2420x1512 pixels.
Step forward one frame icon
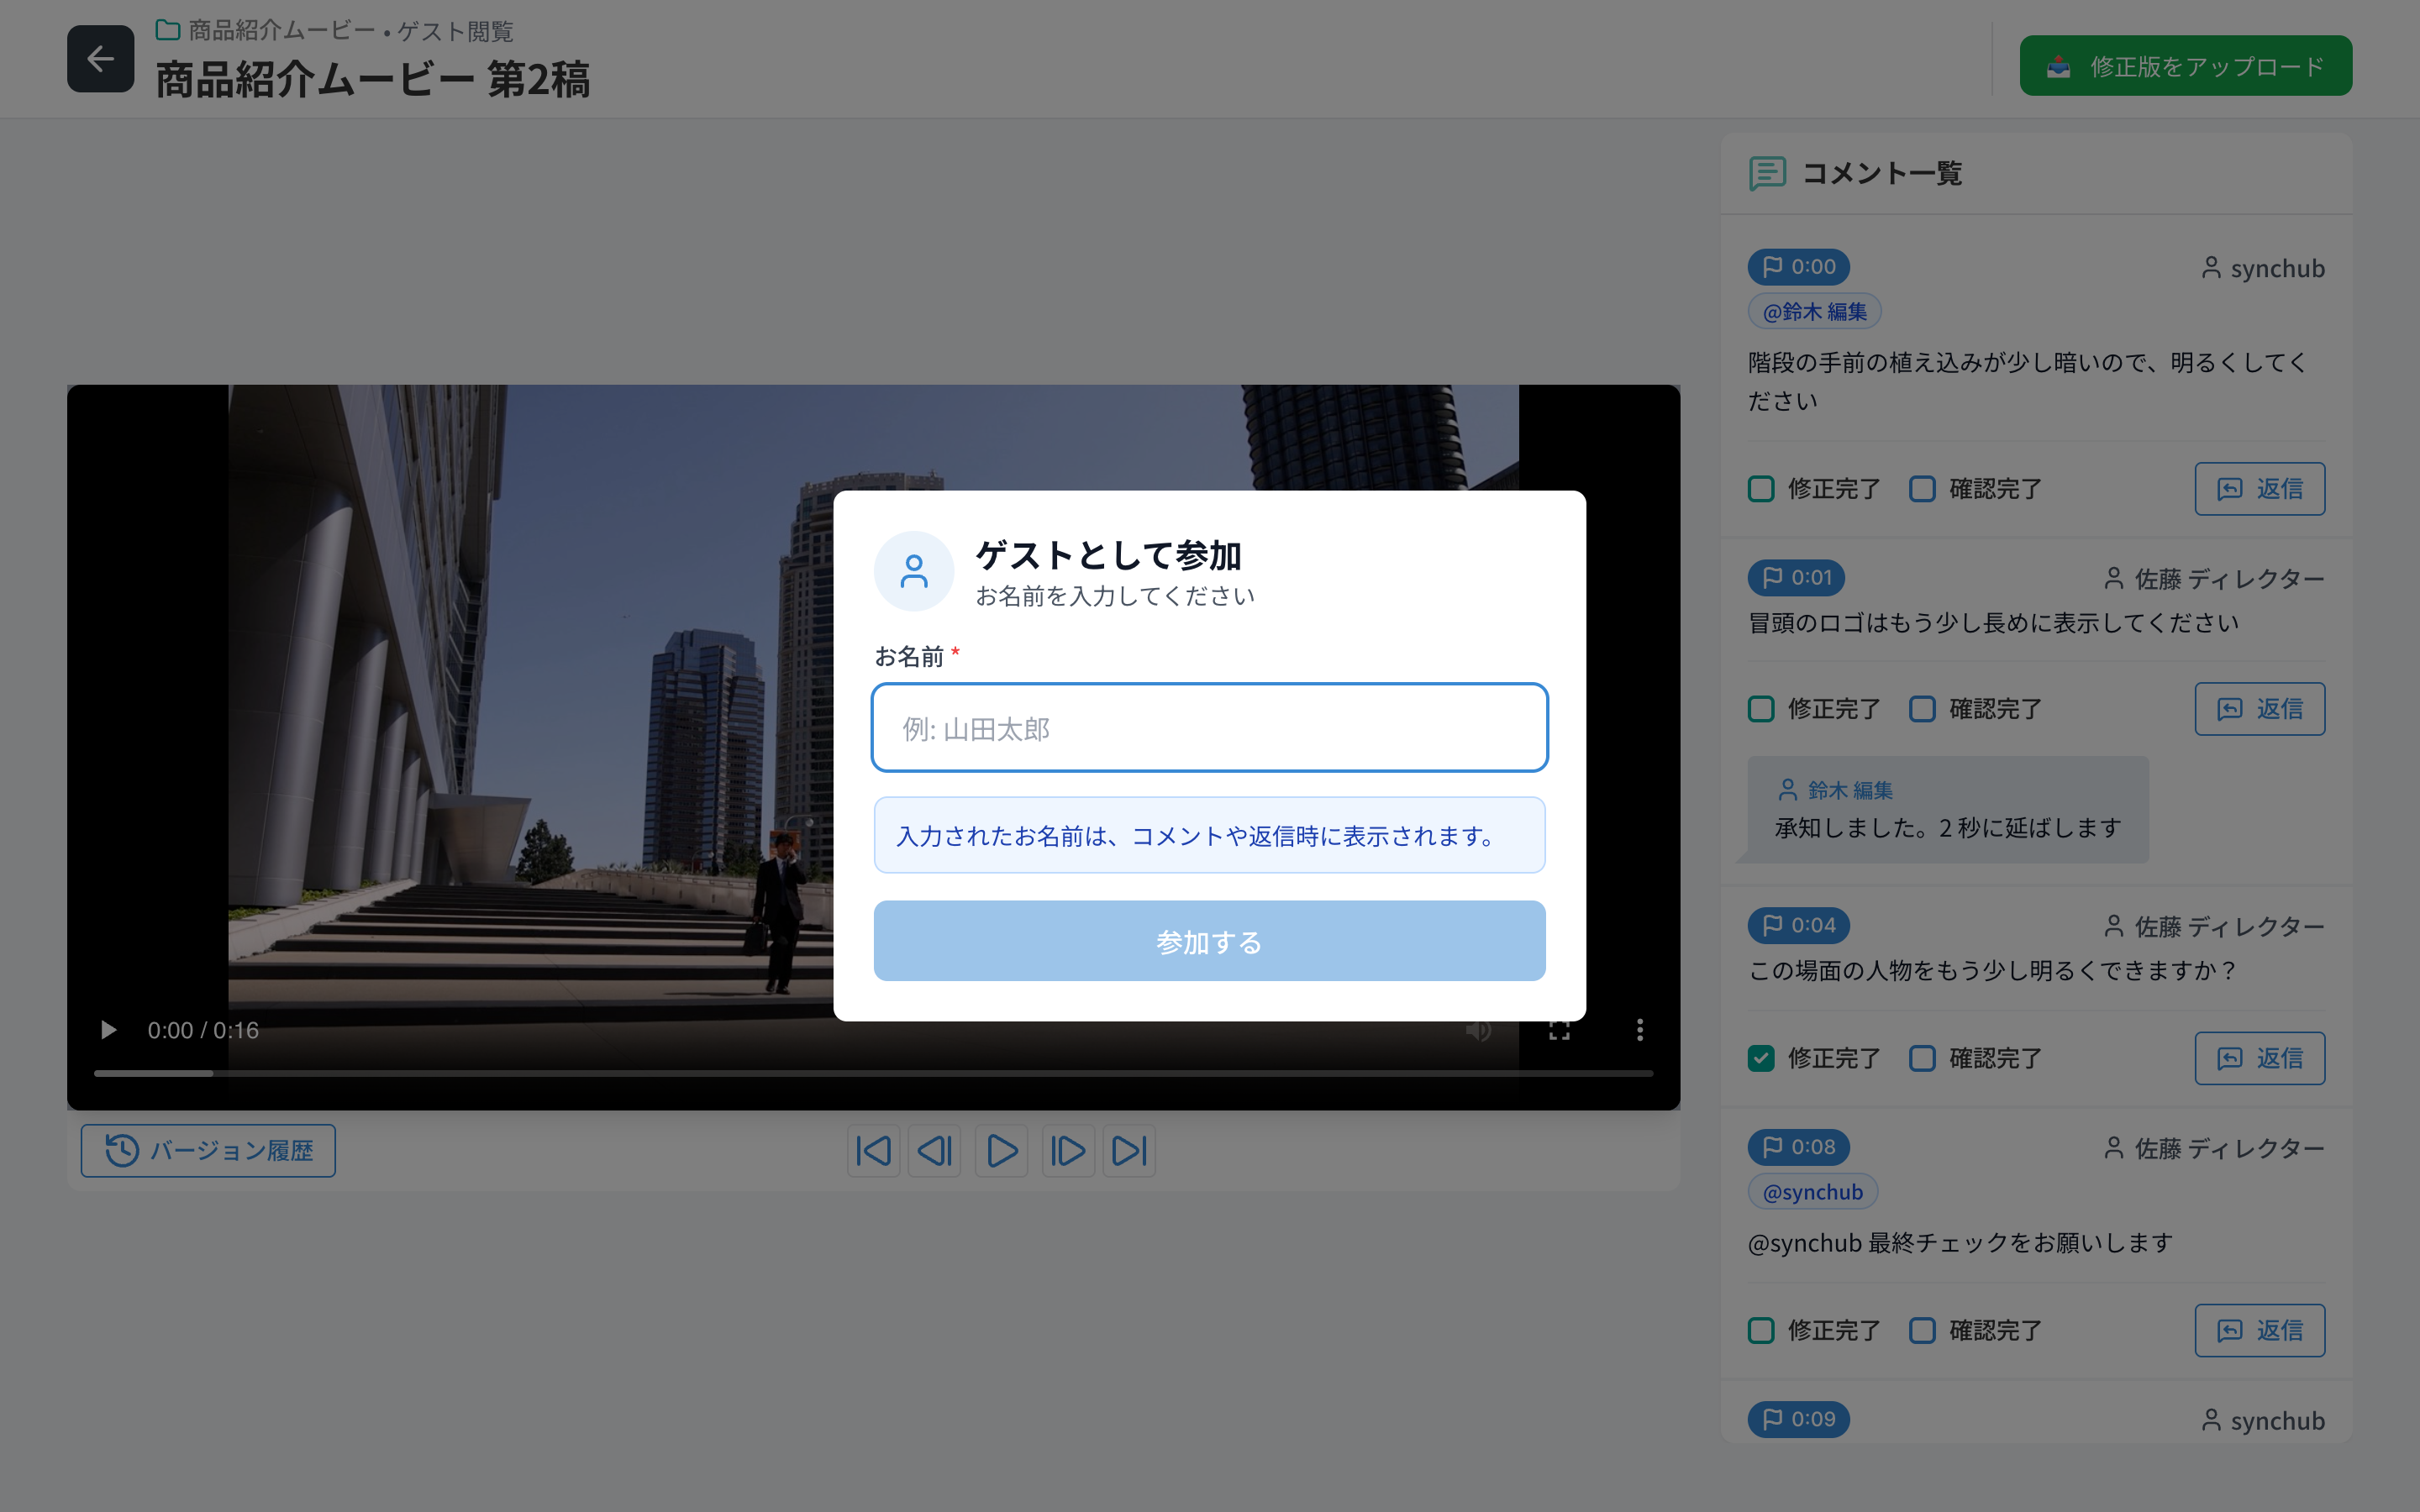click(1068, 1151)
